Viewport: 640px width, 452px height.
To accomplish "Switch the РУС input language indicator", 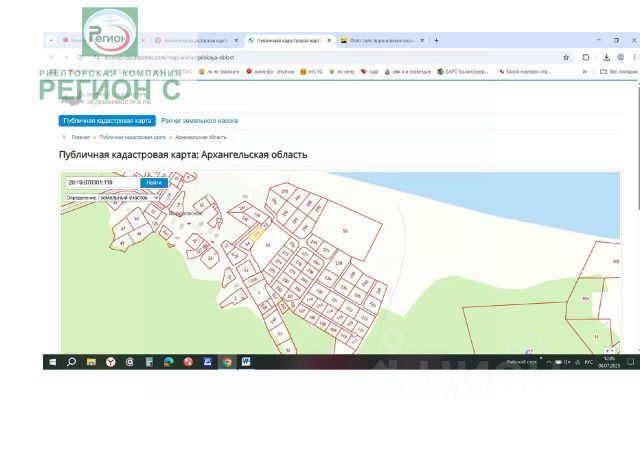I will pyautogui.click(x=589, y=362).
